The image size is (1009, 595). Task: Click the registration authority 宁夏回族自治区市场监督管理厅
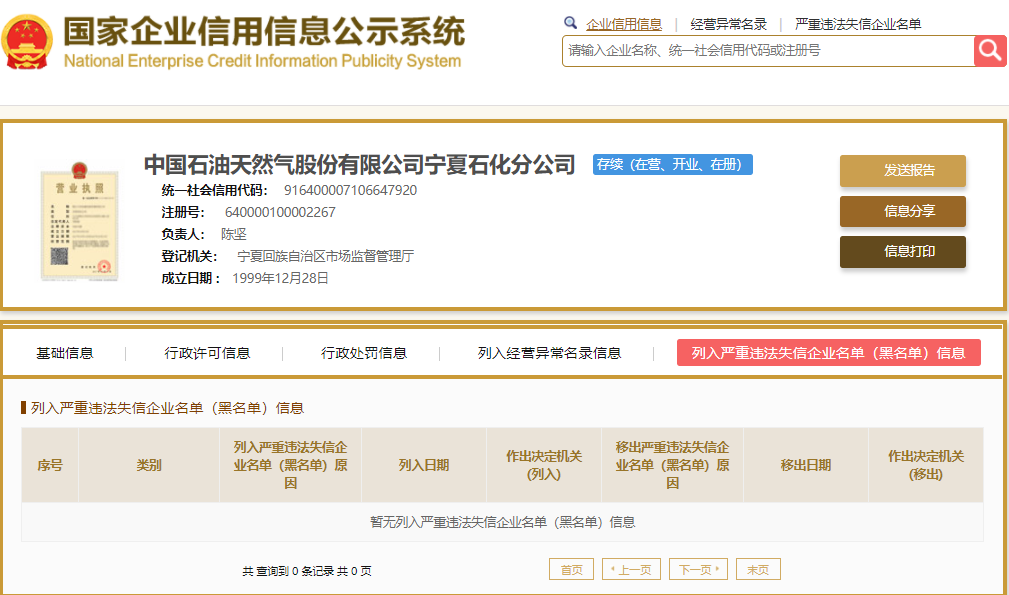326,256
